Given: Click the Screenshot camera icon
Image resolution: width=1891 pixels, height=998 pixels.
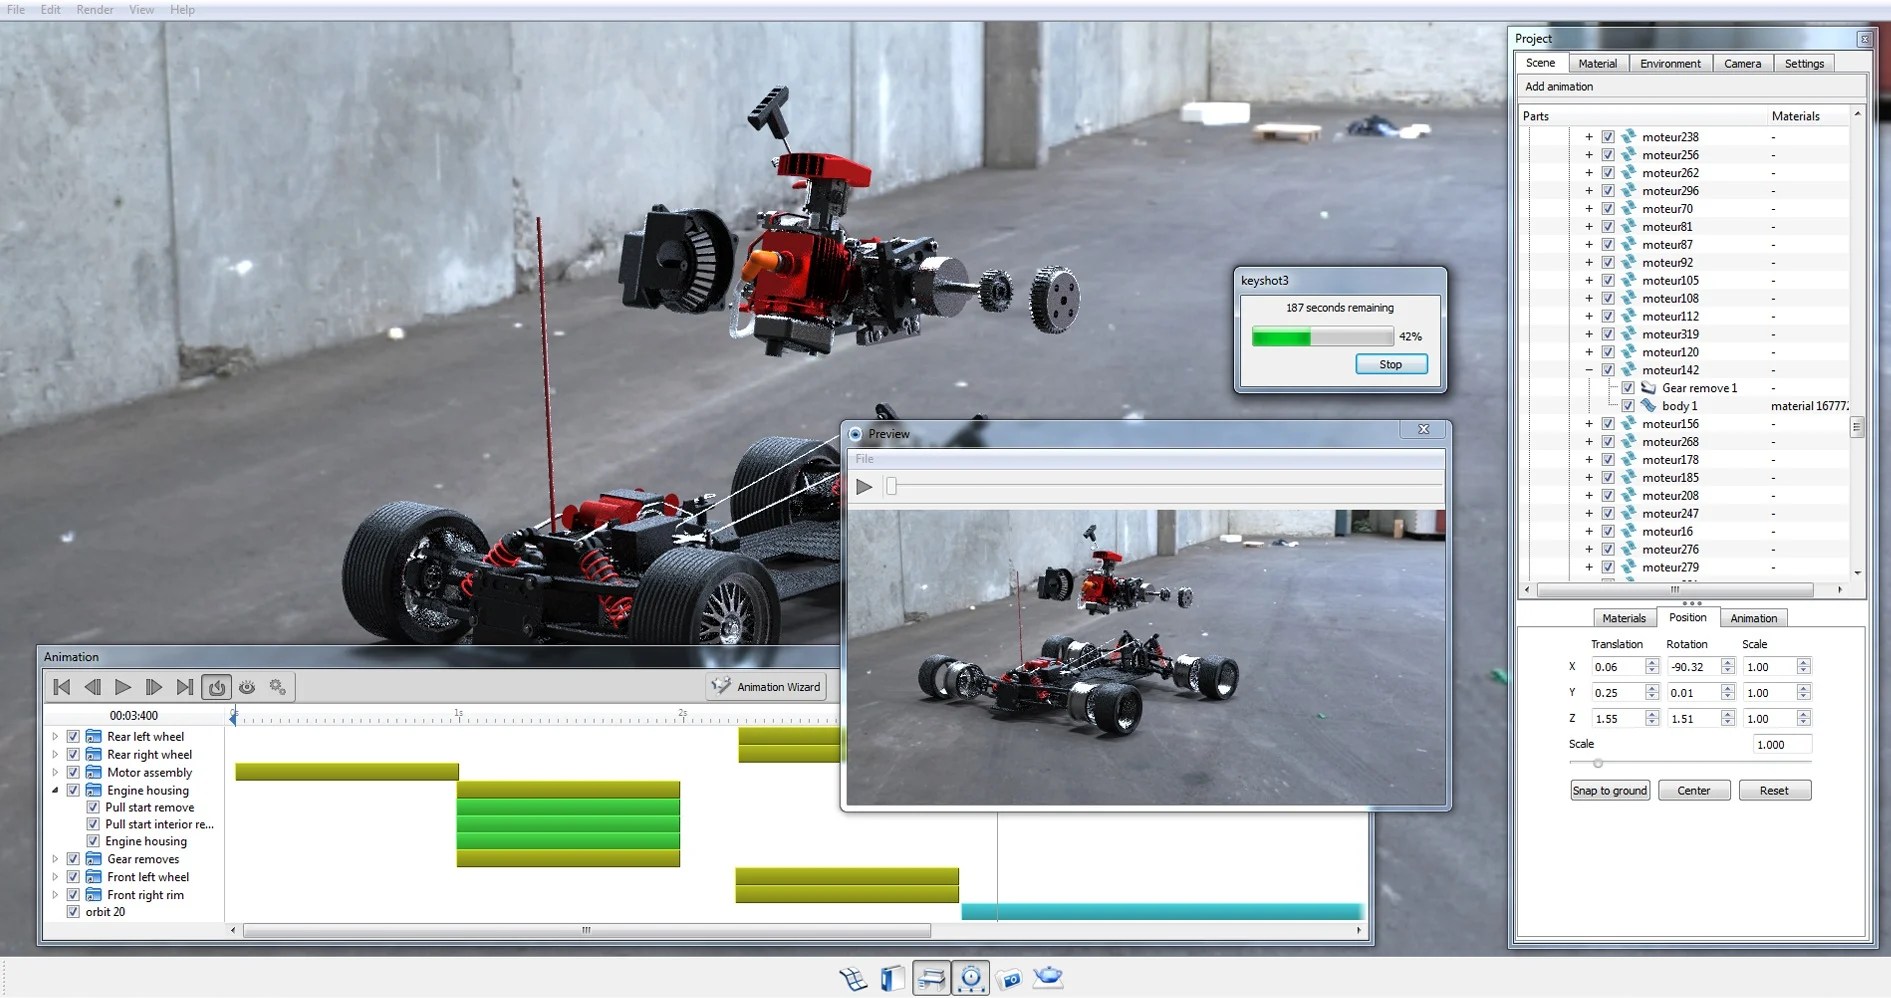Looking at the screenshot, I should pos(1009,979).
